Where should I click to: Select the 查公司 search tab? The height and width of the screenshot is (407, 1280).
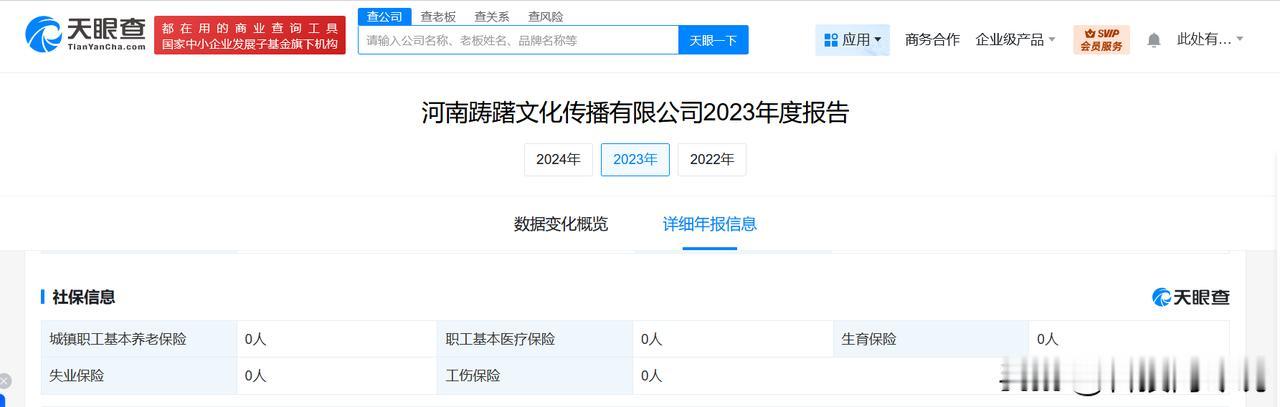pyautogui.click(x=385, y=17)
